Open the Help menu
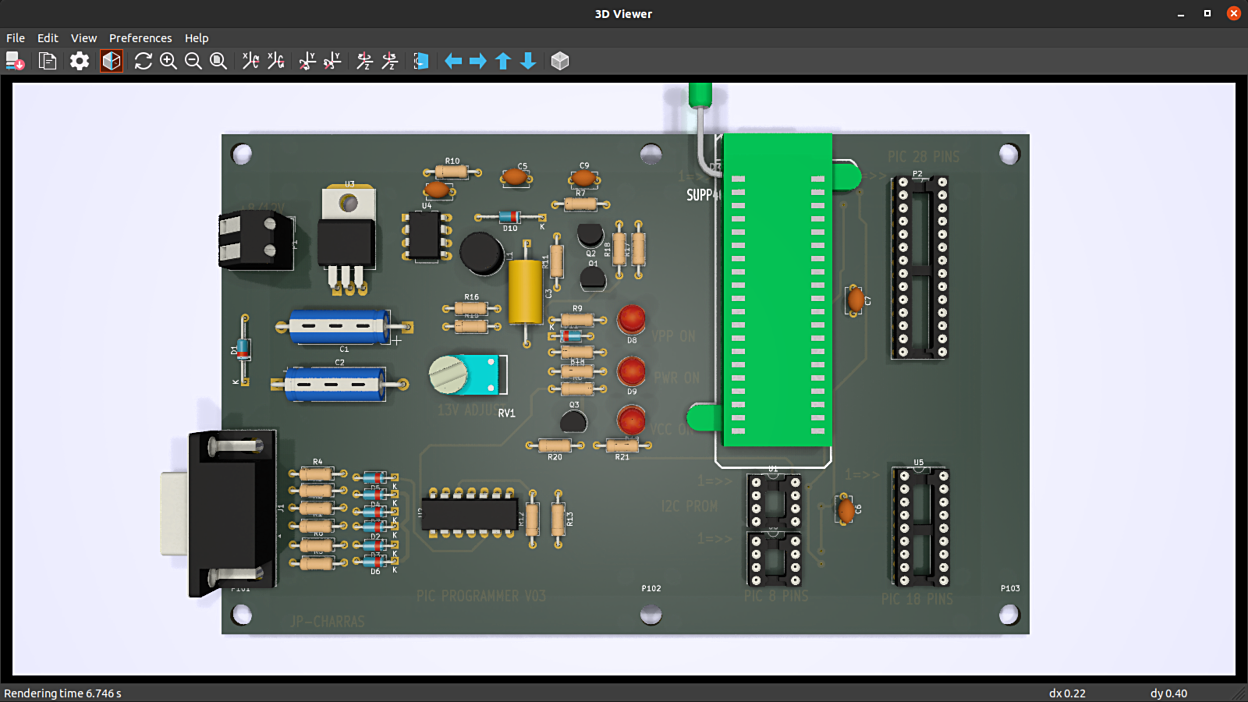The width and height of the screenshot is (1248, 702). pyautogui.click(x=197, y=38)
